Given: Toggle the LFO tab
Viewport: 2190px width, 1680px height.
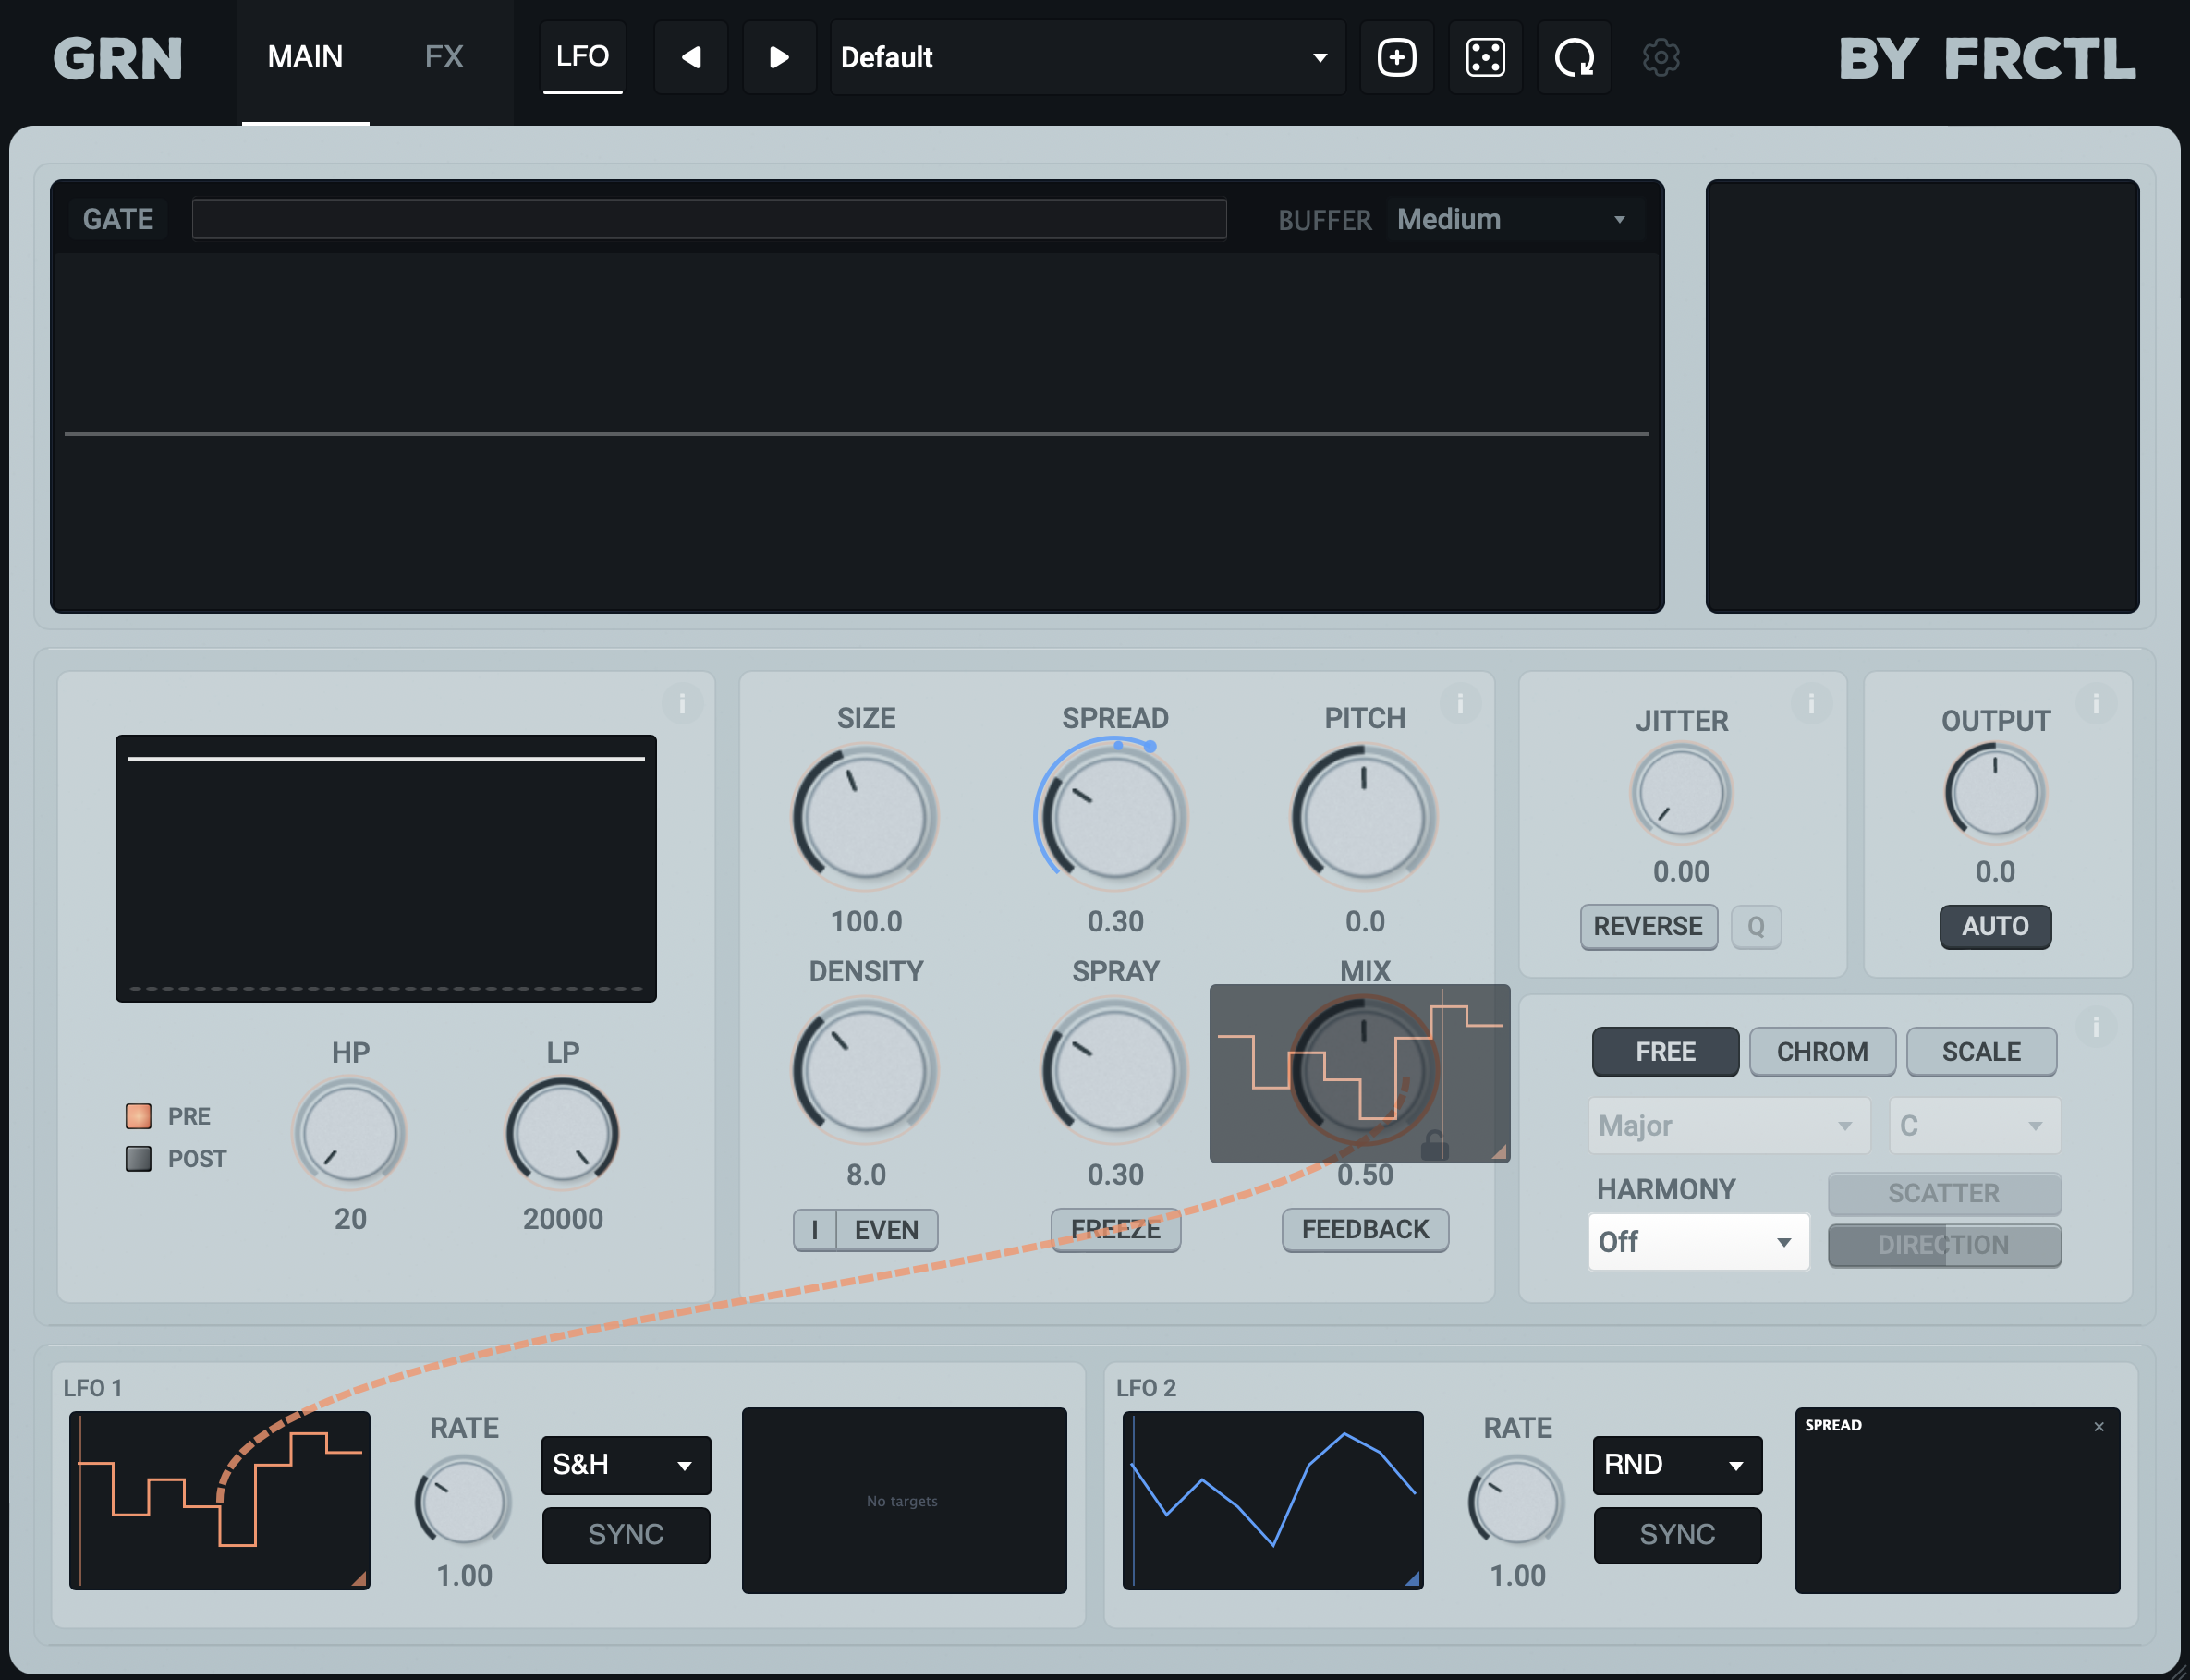Looking at the screenshot, I should tap(582, 58).
